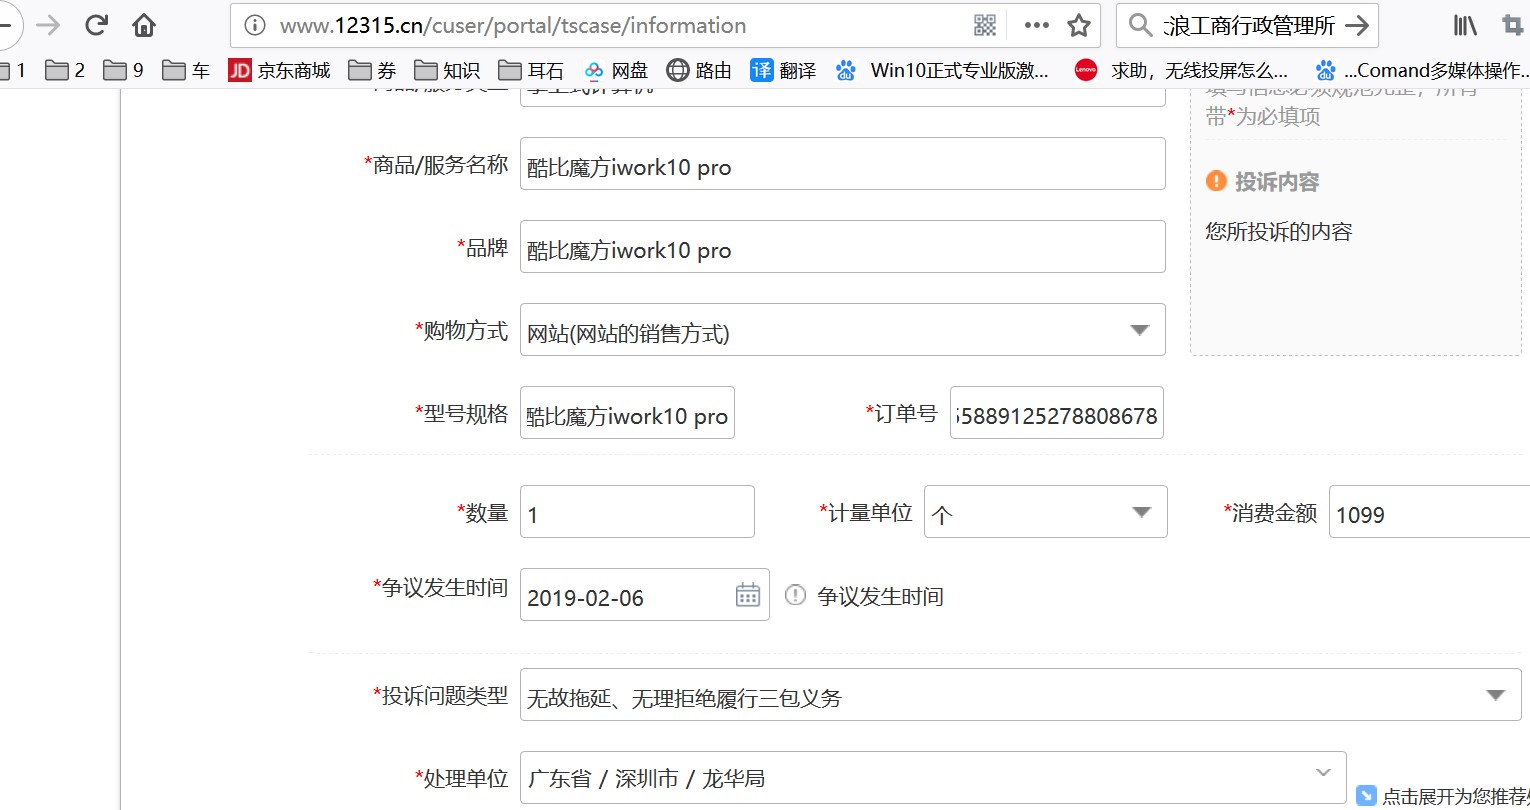The height and width of the screenshot is (810, 1530).
Task: Submit the search with the arrow button
Action: point(1357,26)
